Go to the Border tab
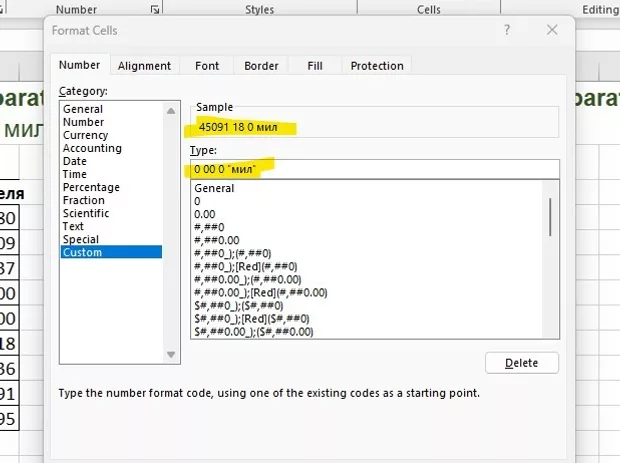This screenshot has height=463, width=620. pos(261,66)
